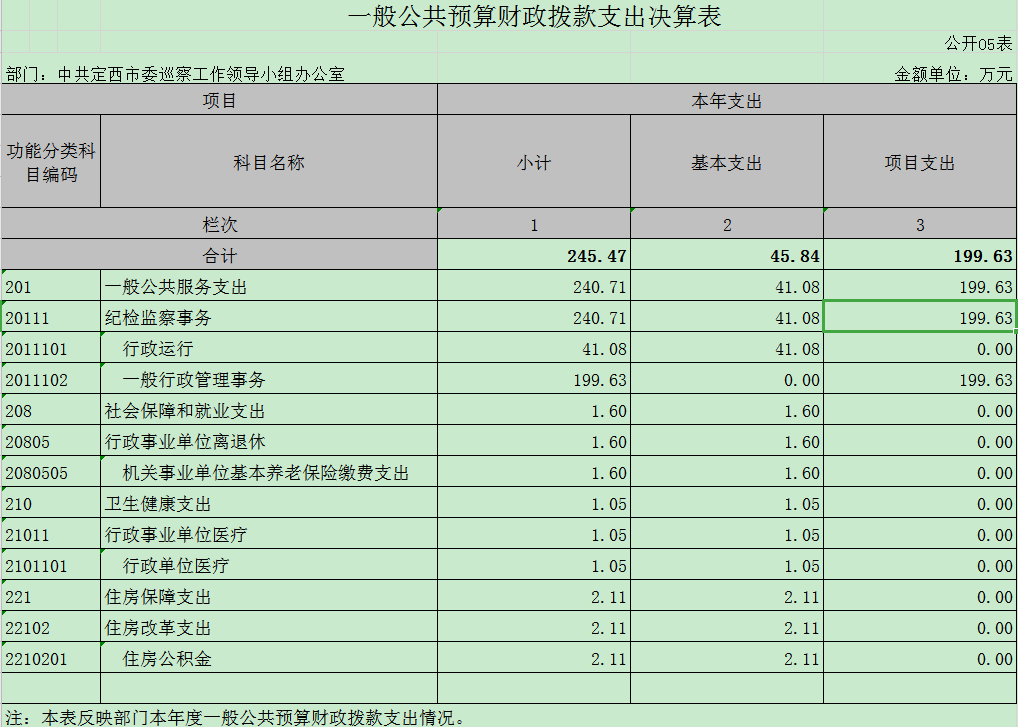Click the 行政事业单位离退休 cell
This screenshot has width=1018, height=727.
(x=269, y=441)
